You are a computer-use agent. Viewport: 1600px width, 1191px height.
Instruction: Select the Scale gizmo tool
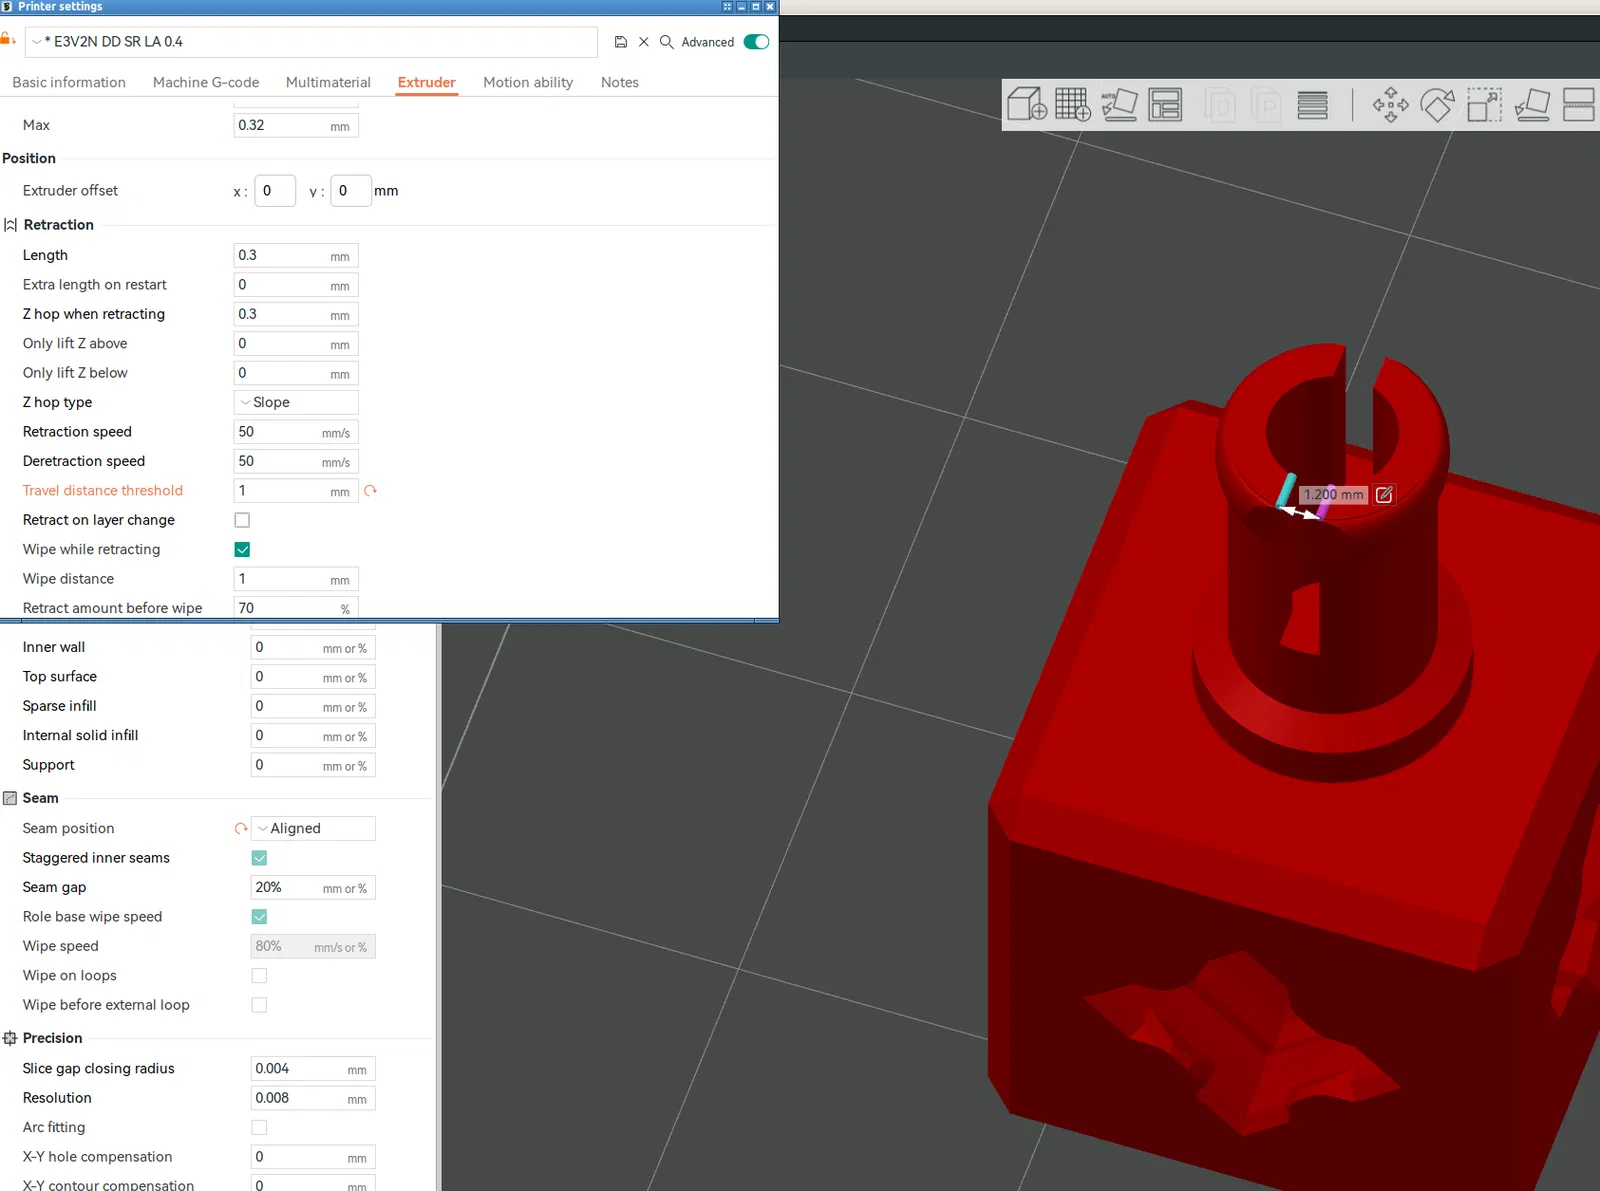pos(1484,104)
